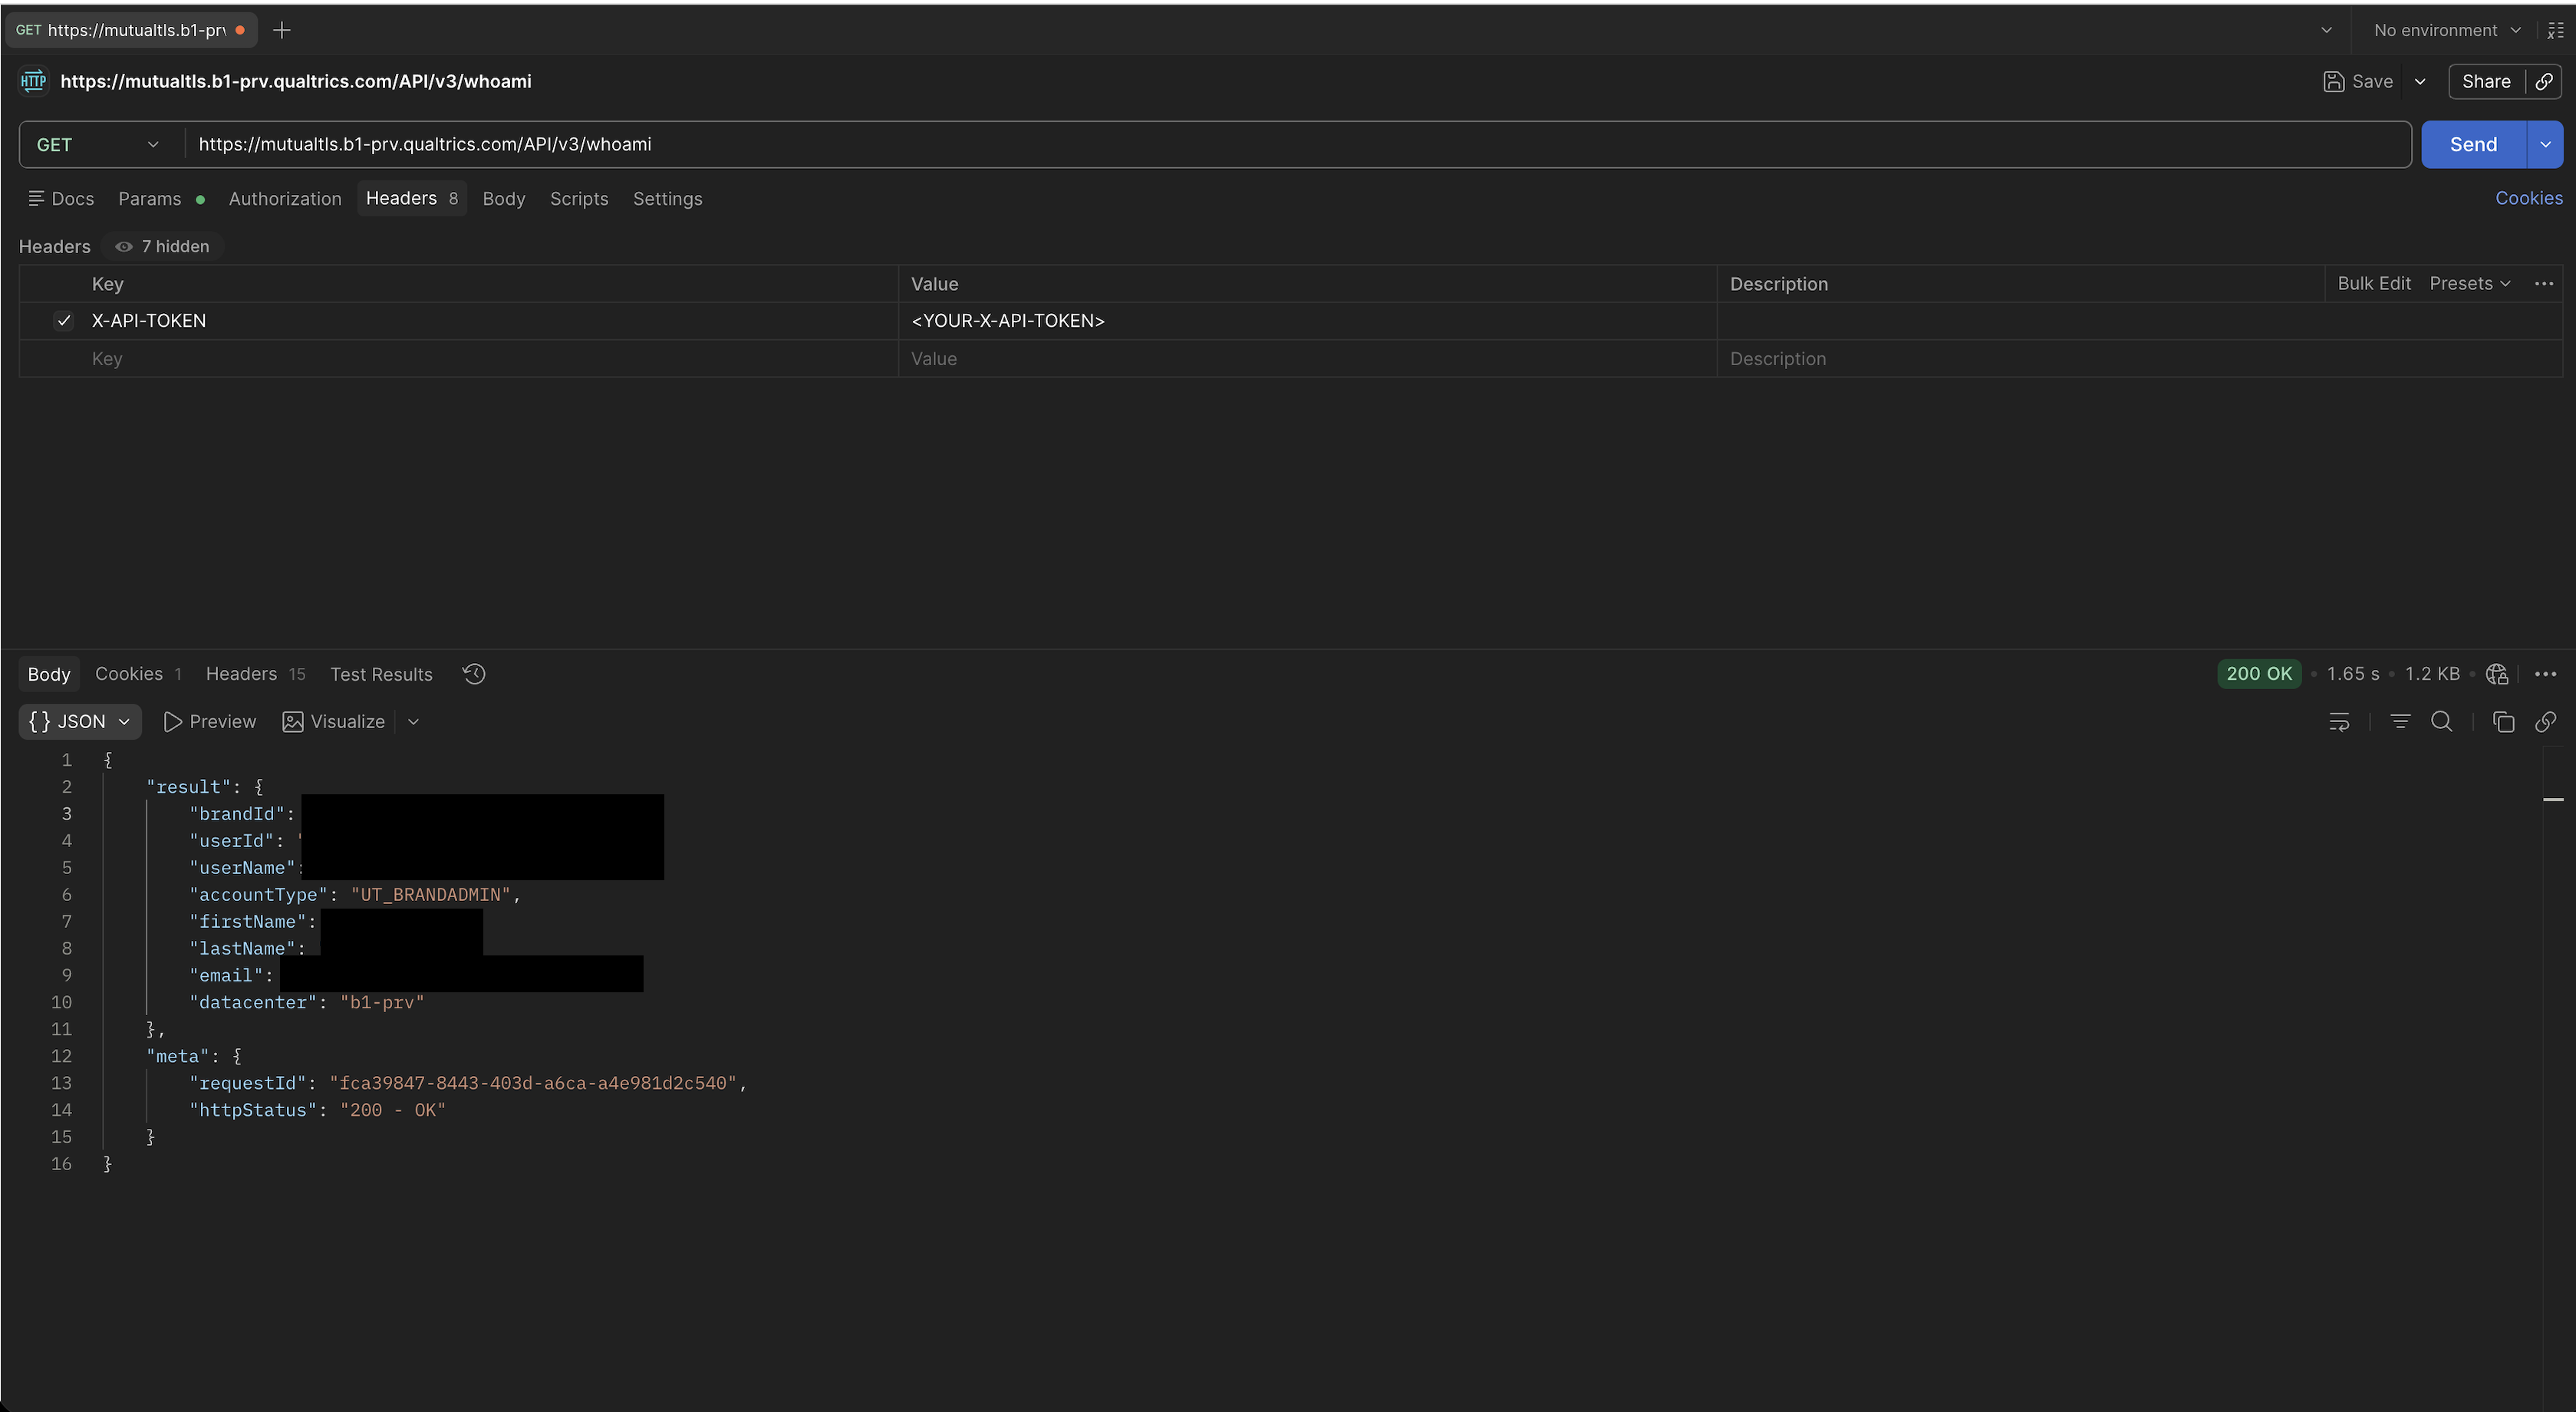Expand the Visualize options chevron
The image size is (2576, 1412).
pyautogui.click(x=413, y=722)
